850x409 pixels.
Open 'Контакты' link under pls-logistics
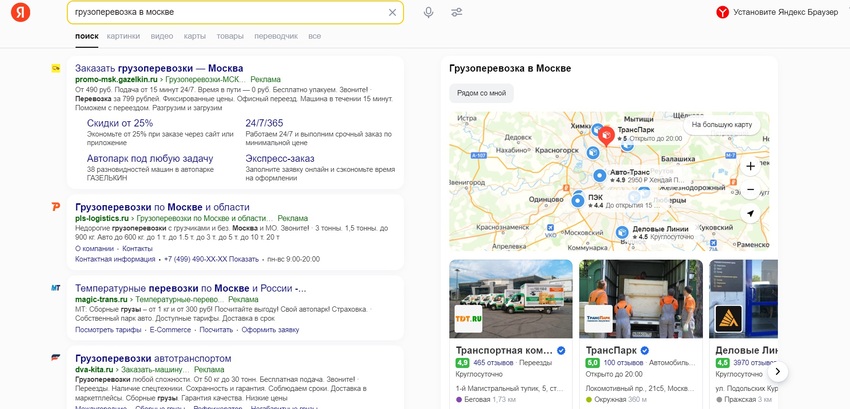(x=138, y=248)
